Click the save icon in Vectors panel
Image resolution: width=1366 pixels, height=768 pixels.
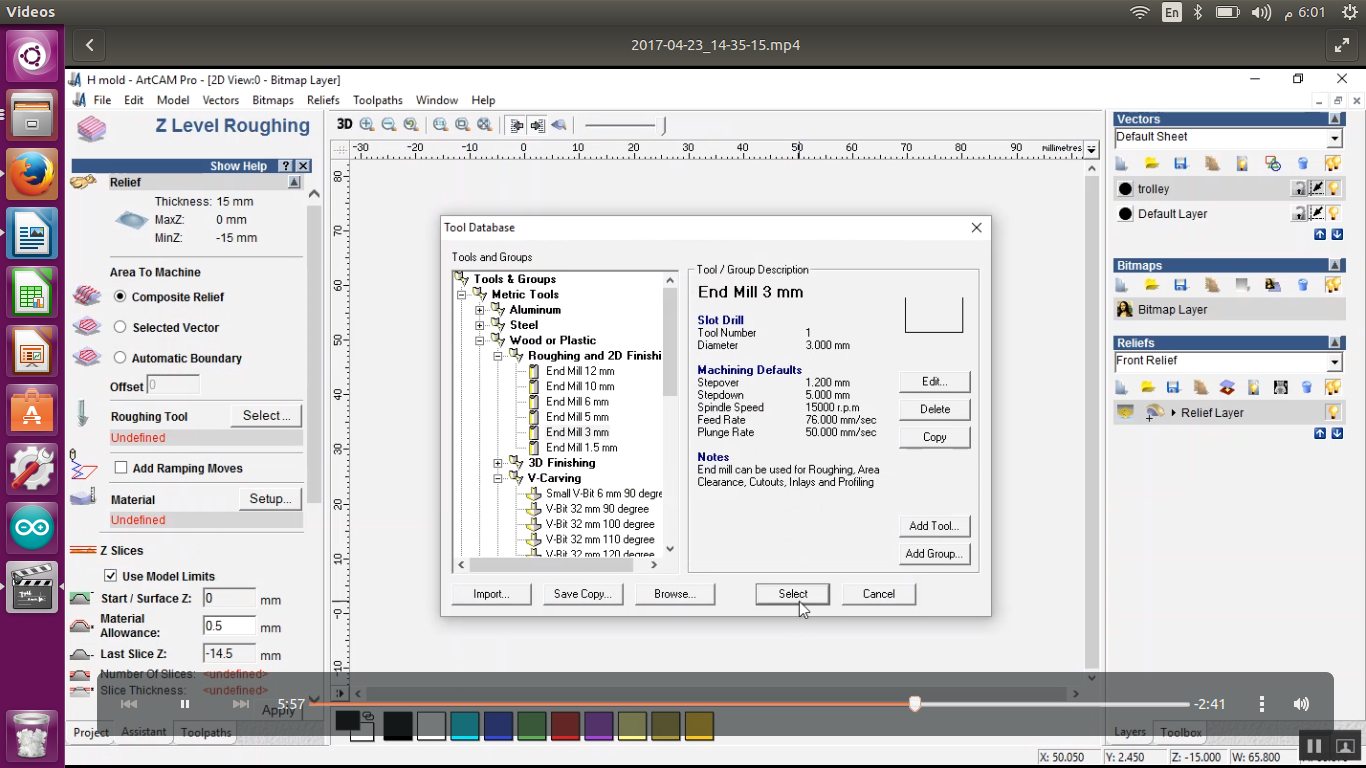(x=1181, y=163)
